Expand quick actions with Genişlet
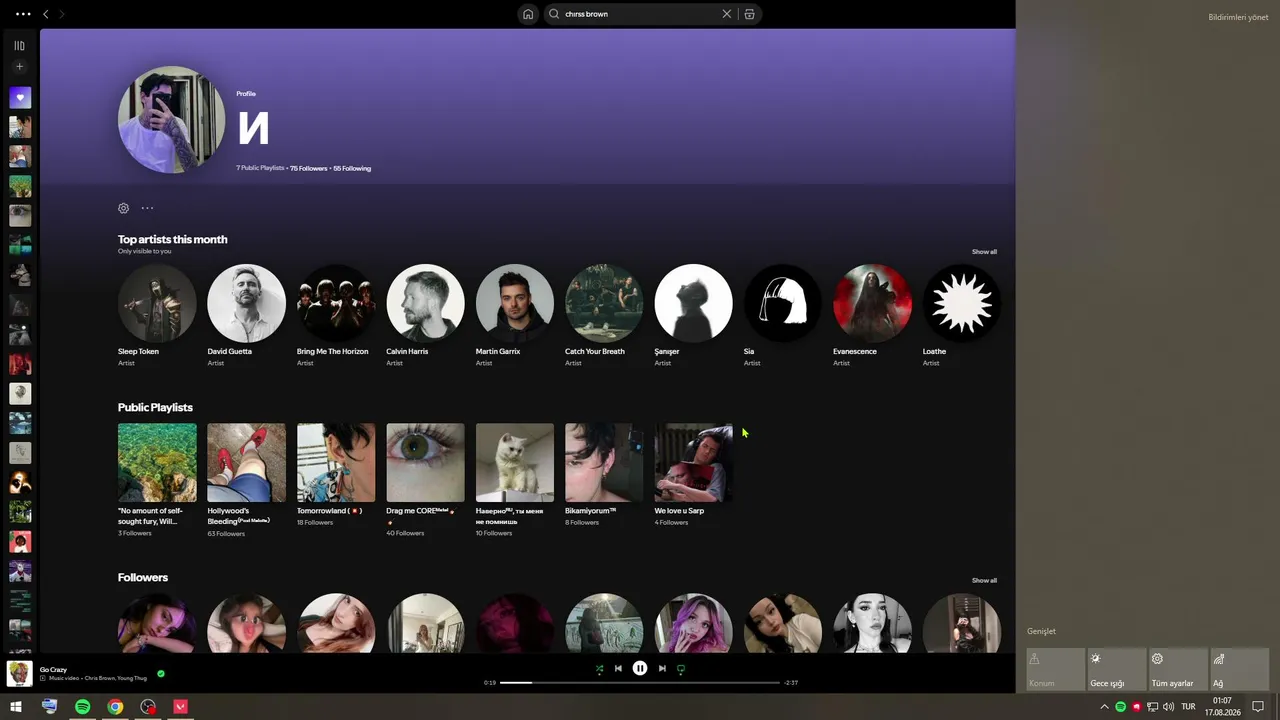The image size is (1280, 720). [1041, 631]
